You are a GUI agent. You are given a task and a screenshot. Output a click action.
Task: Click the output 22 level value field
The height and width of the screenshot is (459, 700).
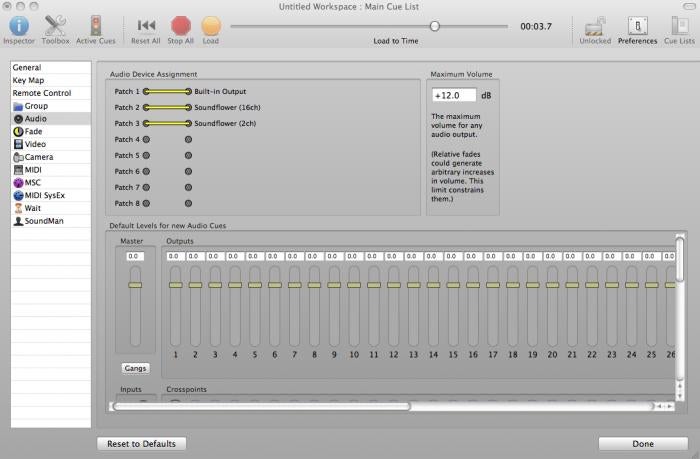[592, 256]
